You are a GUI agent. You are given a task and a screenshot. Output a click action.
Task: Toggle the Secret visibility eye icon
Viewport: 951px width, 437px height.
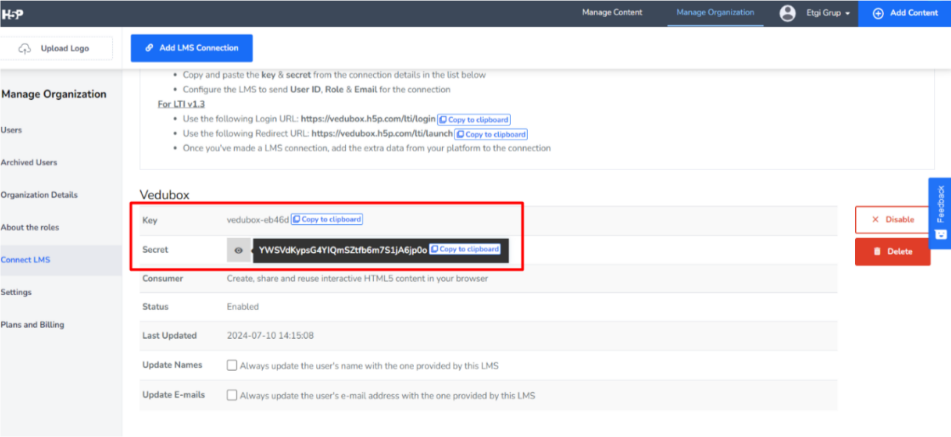pos(239,250)
